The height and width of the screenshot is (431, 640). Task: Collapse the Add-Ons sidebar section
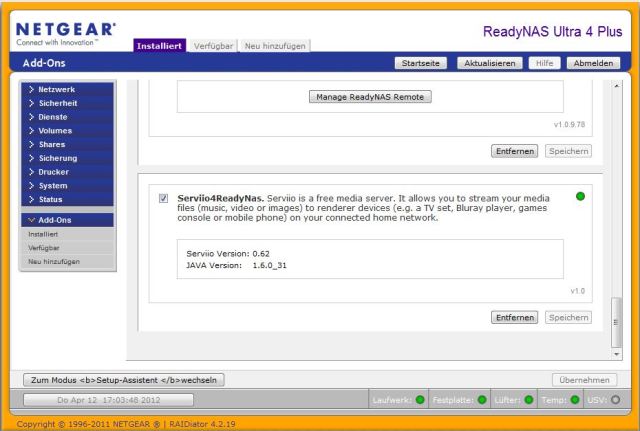67,220
